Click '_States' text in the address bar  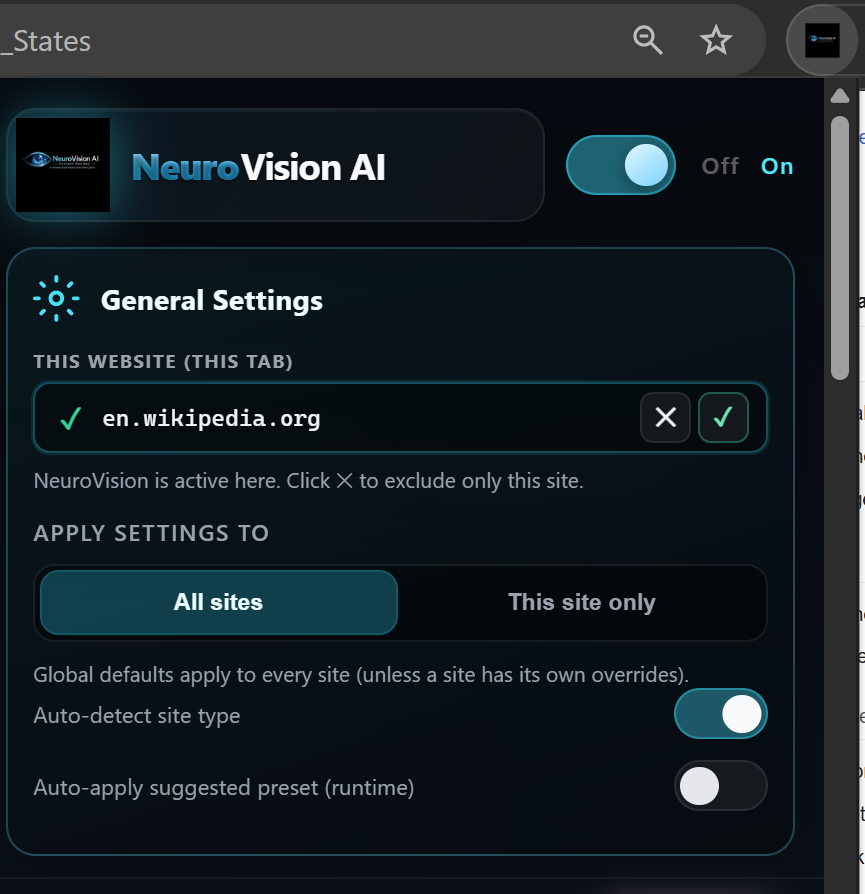coord(46,42)
